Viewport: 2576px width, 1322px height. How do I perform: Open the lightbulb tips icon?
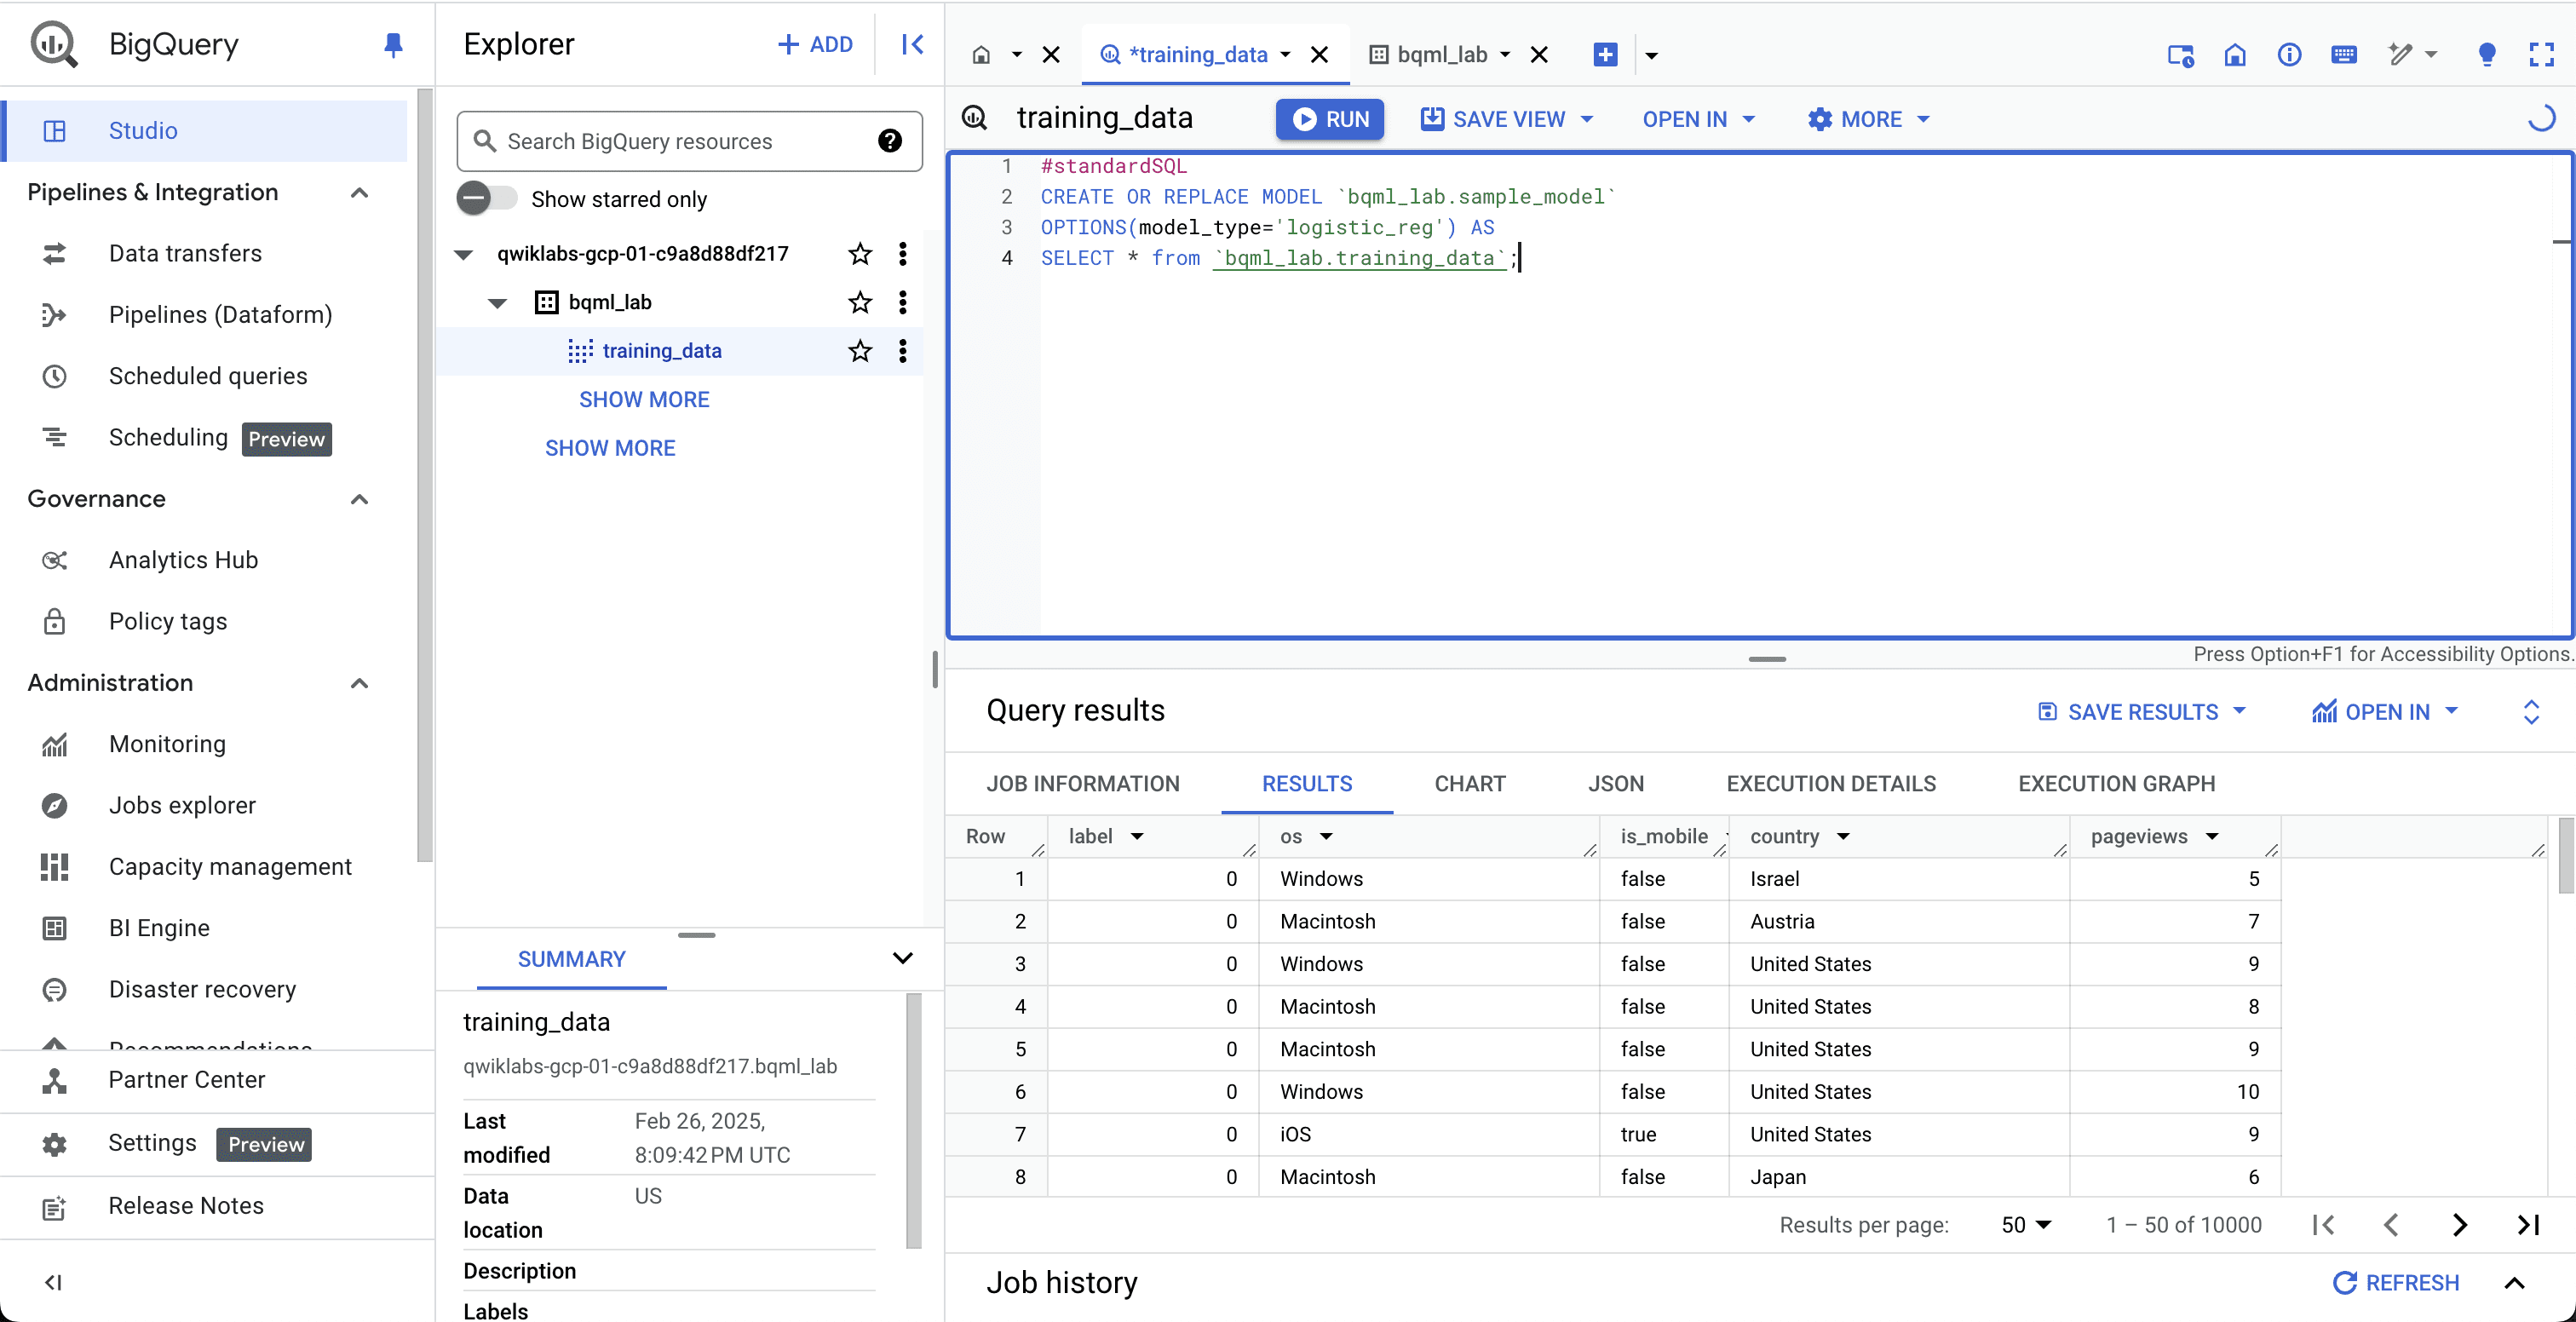click(2486, 55)
